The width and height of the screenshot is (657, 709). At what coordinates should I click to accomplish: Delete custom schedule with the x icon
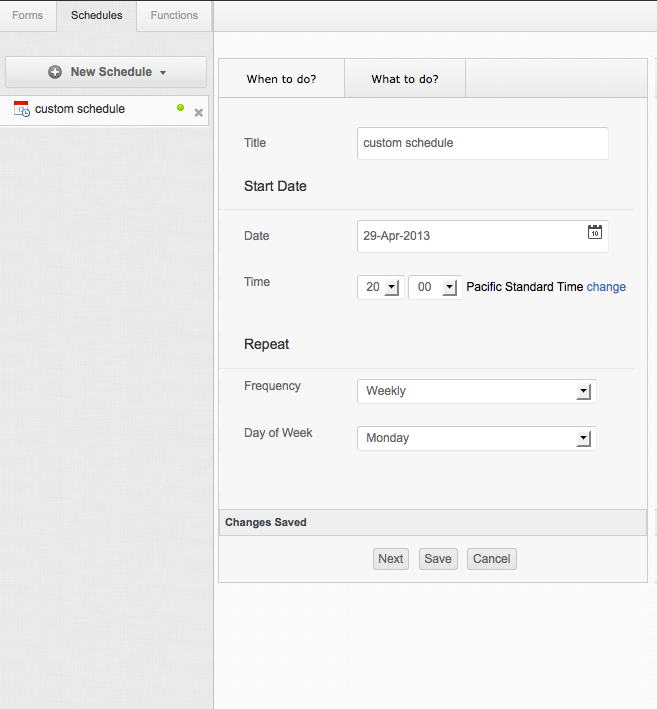198,113
